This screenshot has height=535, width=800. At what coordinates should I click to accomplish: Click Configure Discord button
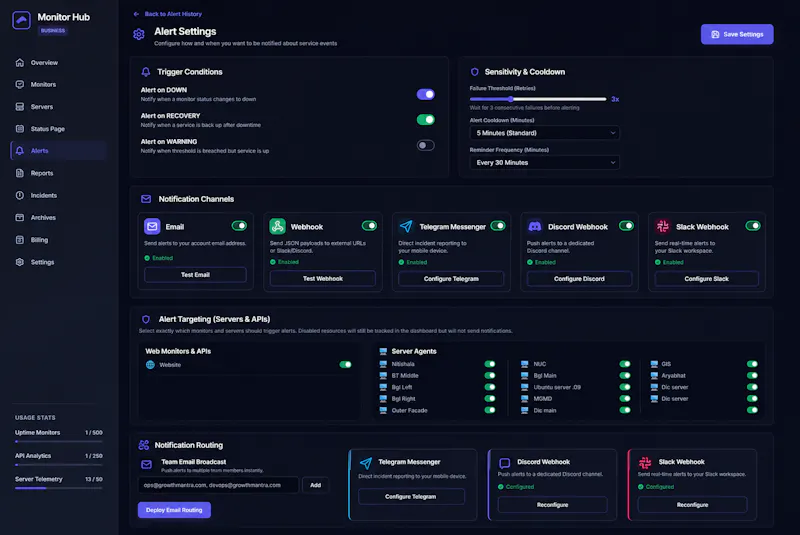pyautogui.click(x=579, y=278)
